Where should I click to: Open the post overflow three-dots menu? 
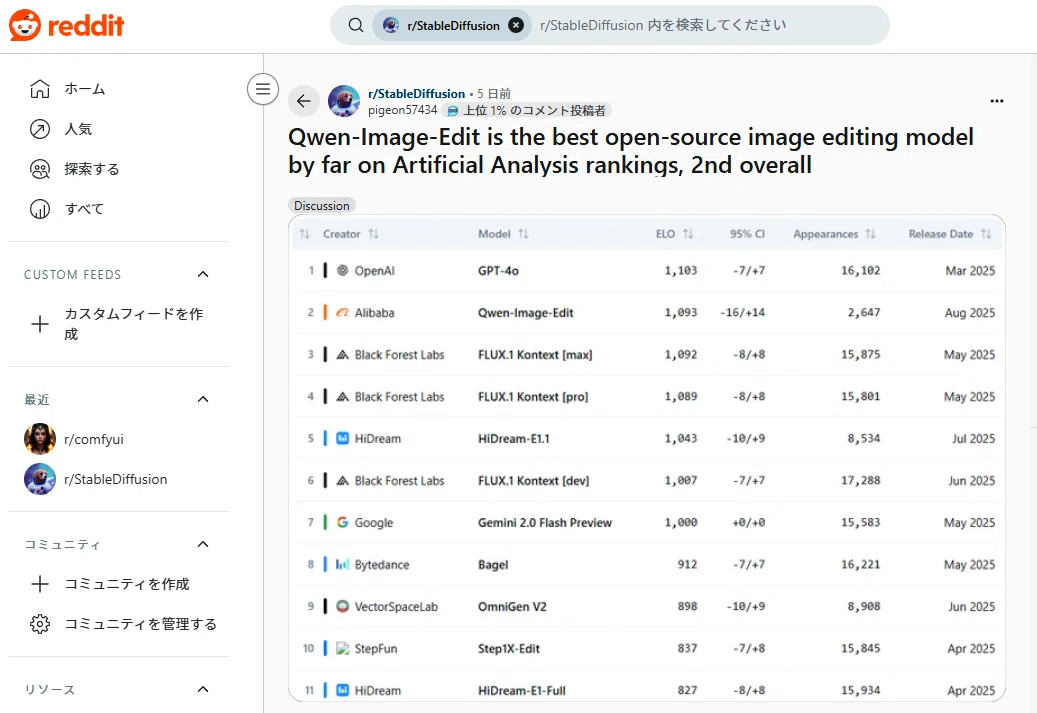(997, 101)
